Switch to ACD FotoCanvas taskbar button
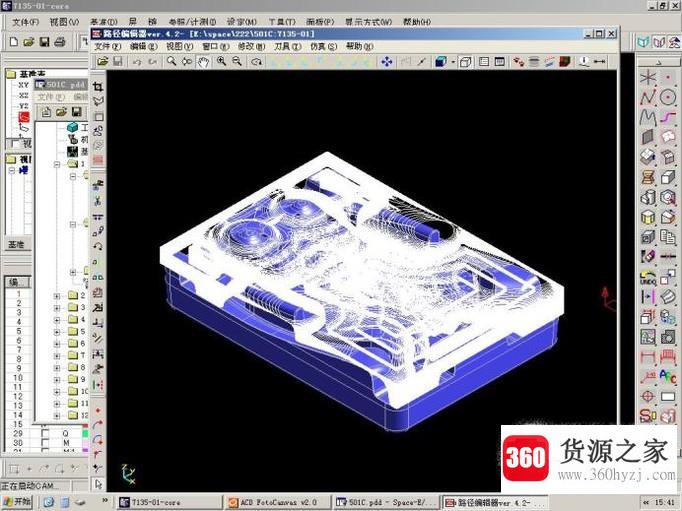The height and width of the screenshot is (511, 682). point(278,502)
